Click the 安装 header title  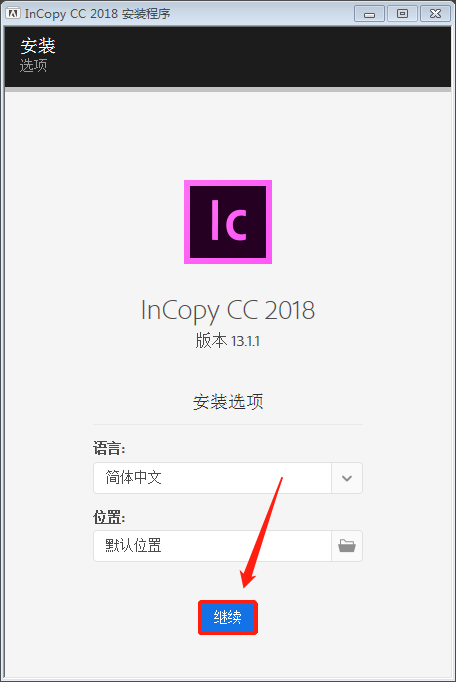[x=38, y=46]
